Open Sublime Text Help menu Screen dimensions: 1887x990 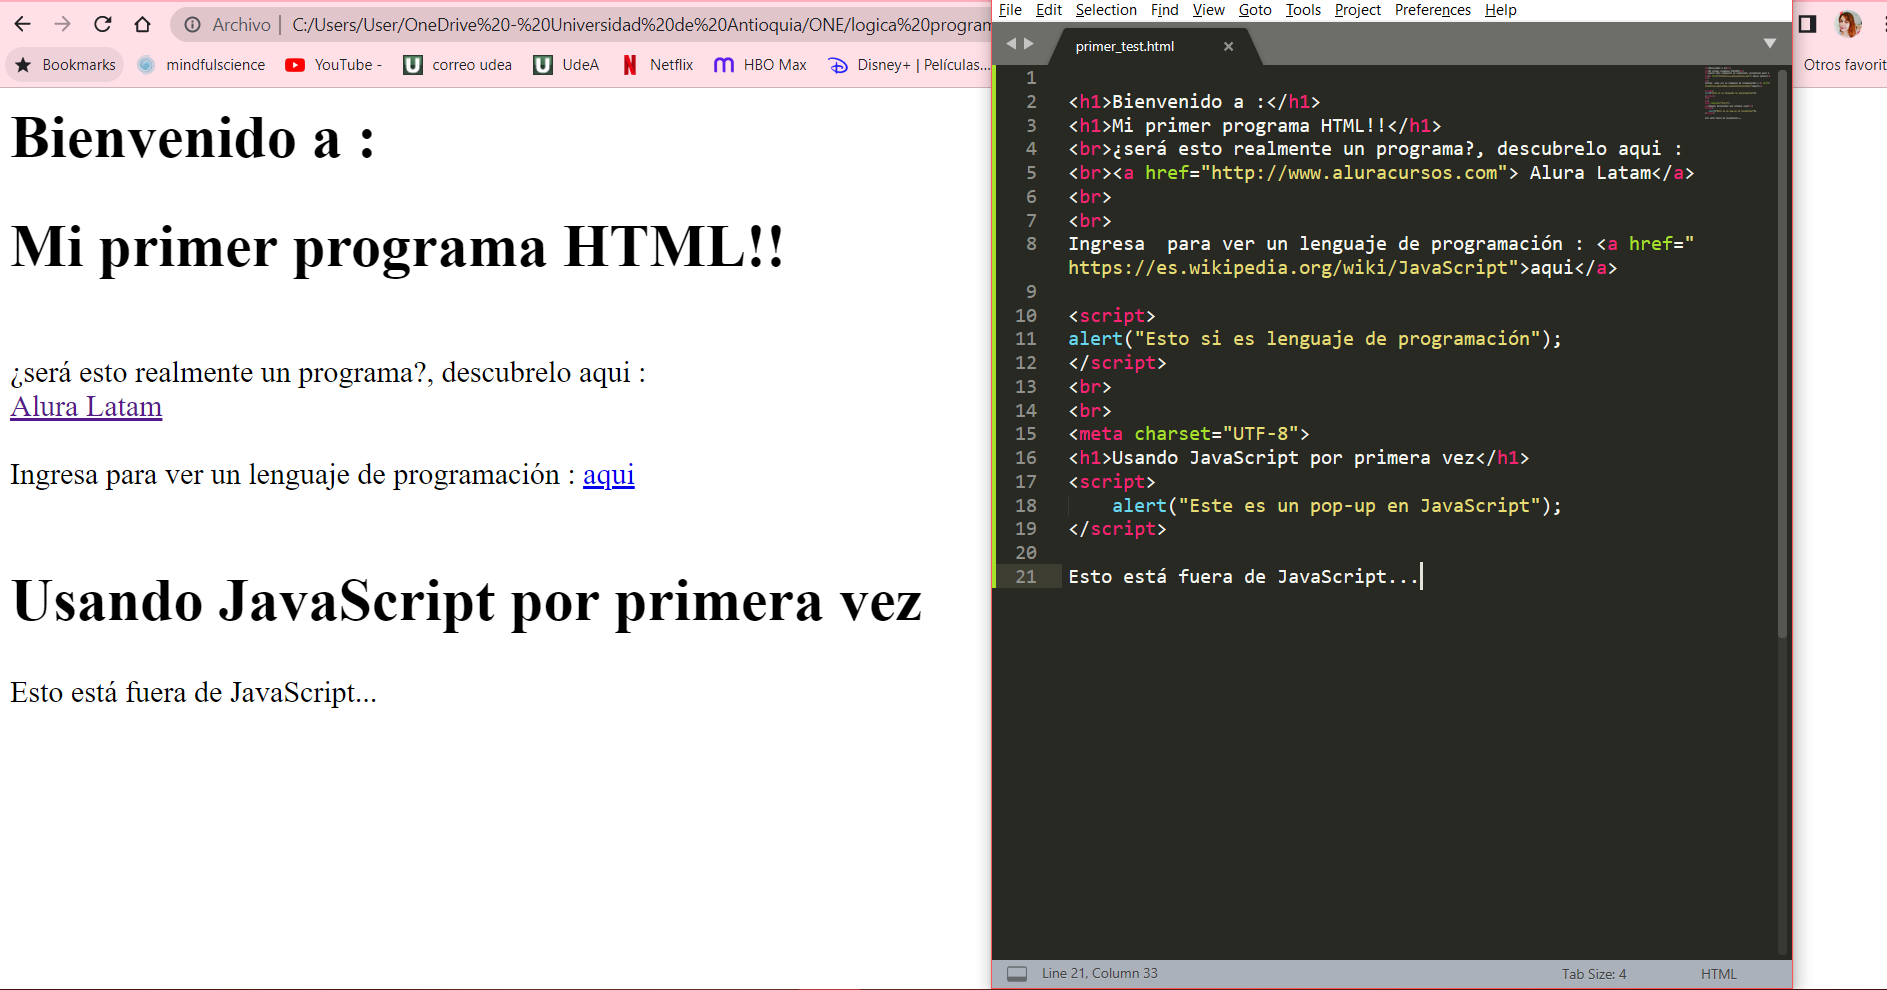pyautogui.click(x=1500, y=10)
